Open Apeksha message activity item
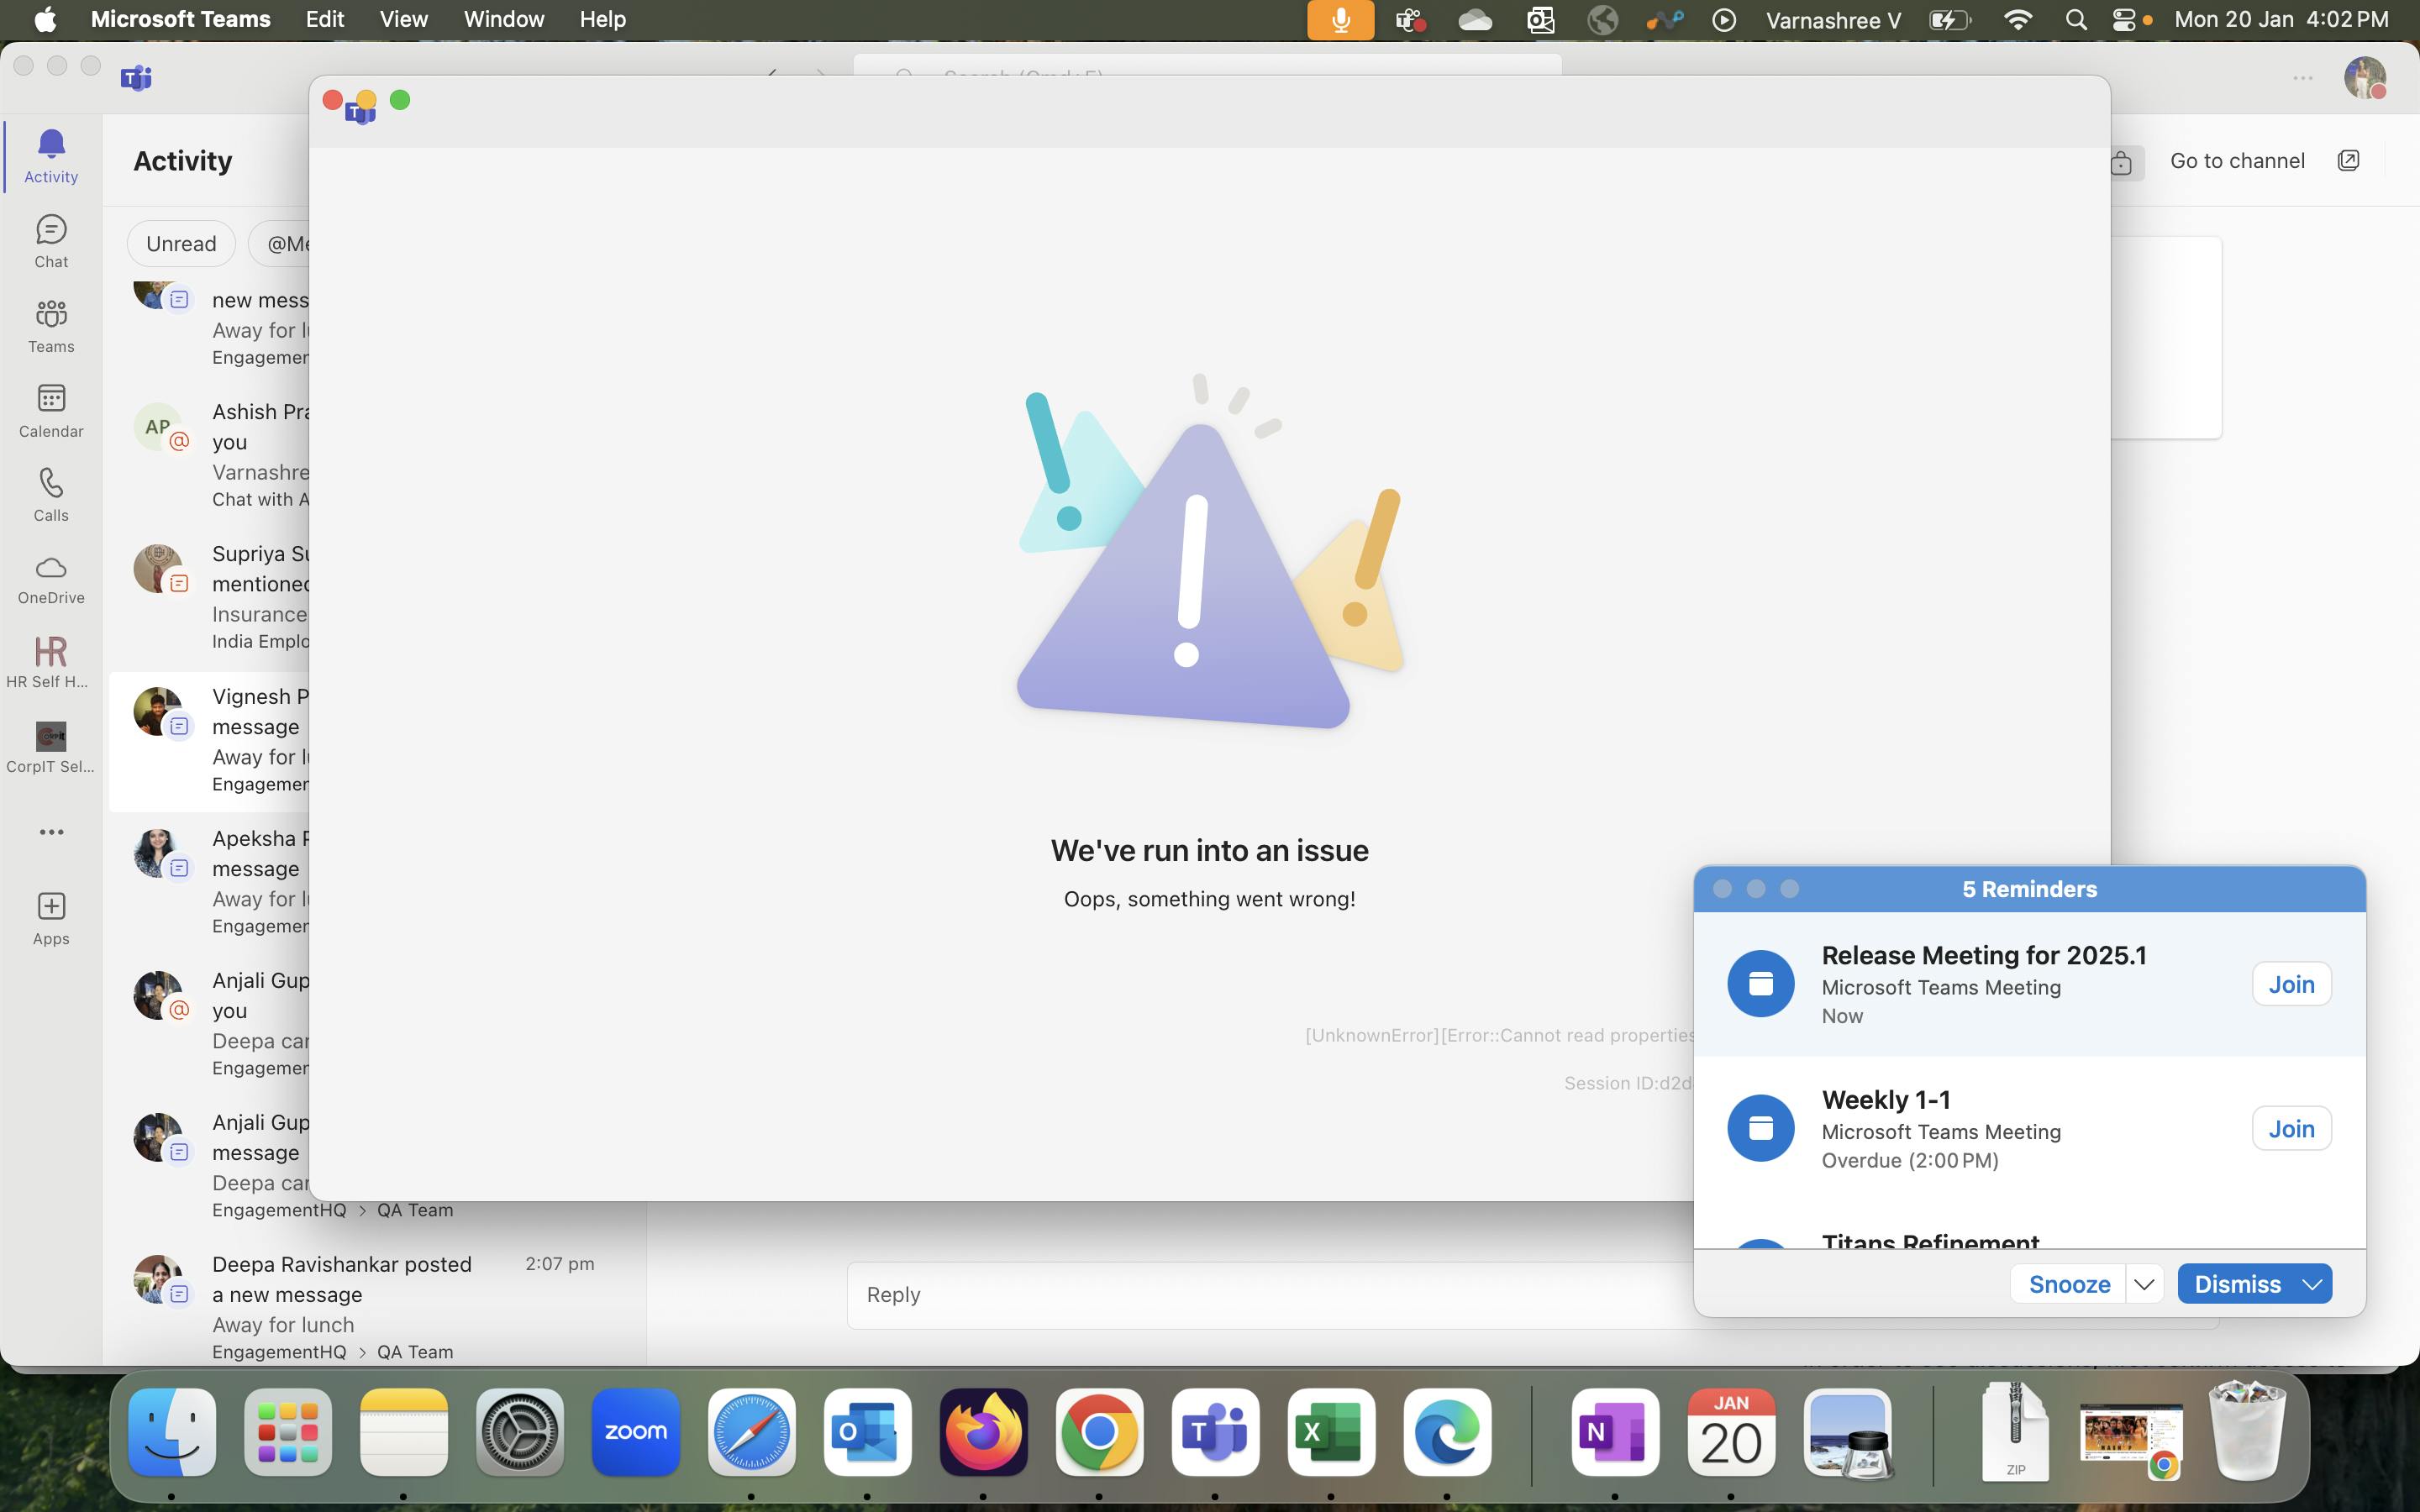Screen dimensions: 2420x1512 (210, 882)
